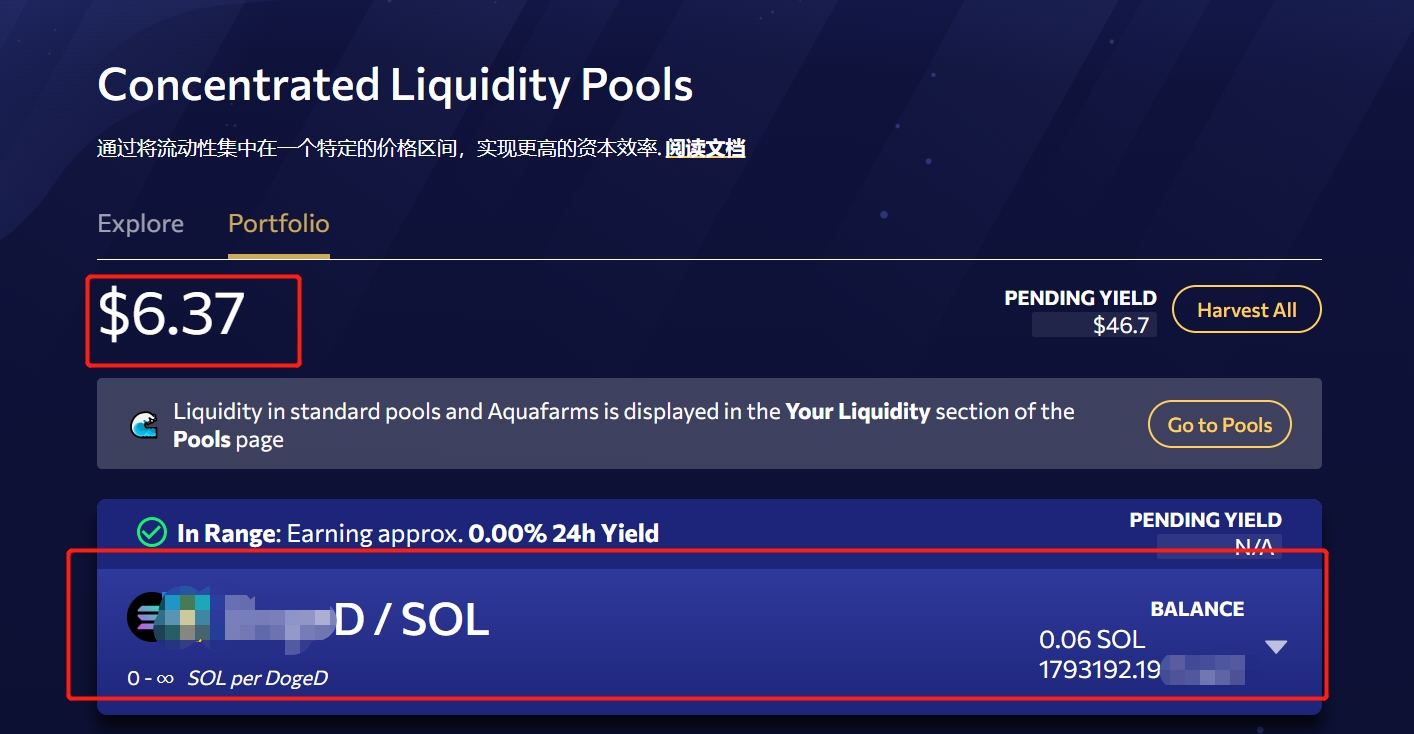
Task: Click the 0 - ∞ price range text
Action: (150, 678)
